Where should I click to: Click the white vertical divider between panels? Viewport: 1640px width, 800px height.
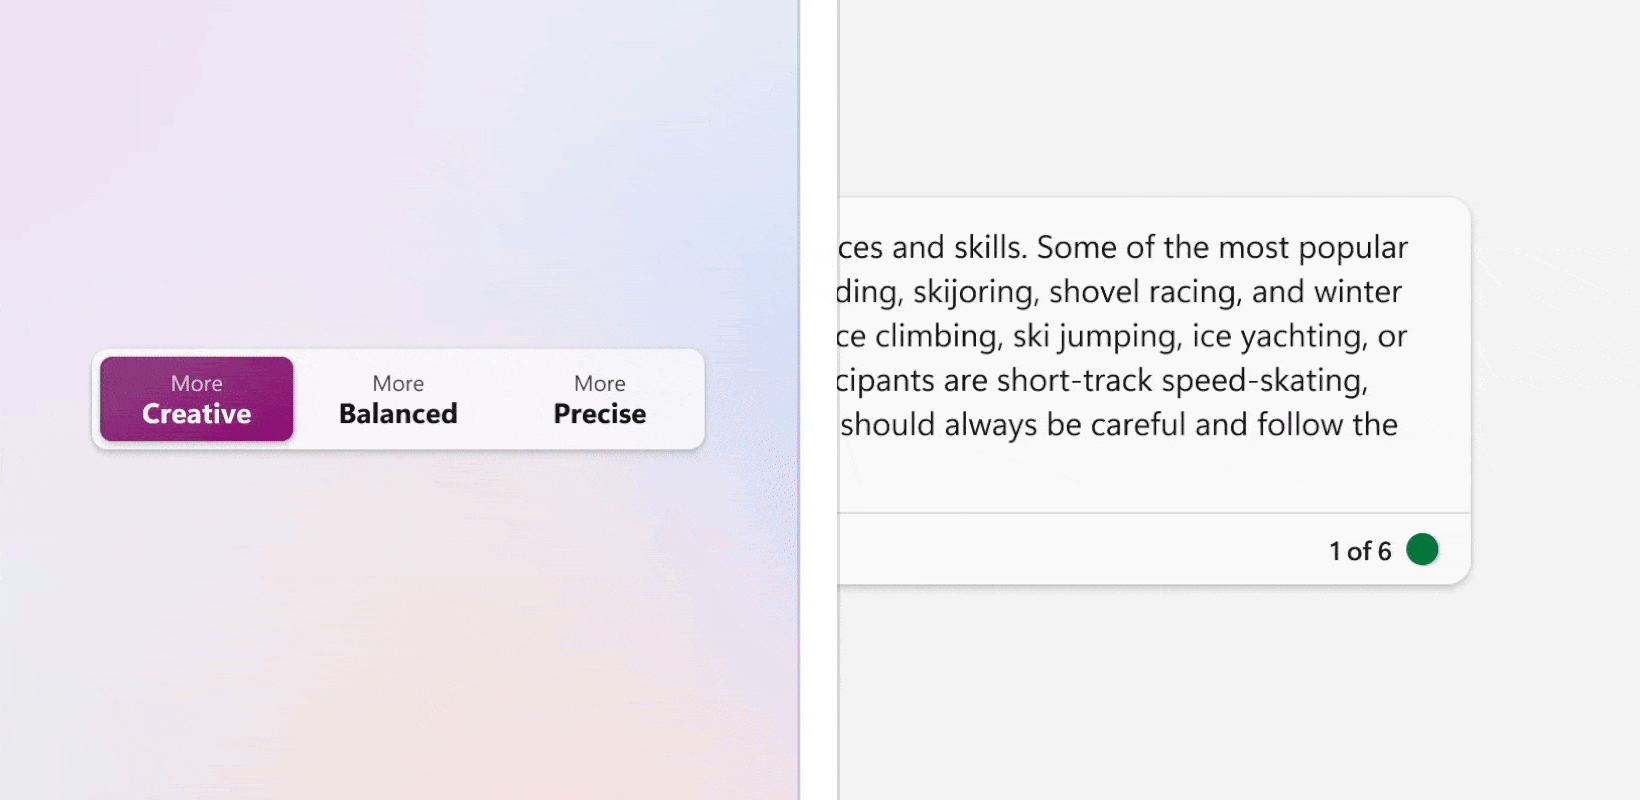819,400
